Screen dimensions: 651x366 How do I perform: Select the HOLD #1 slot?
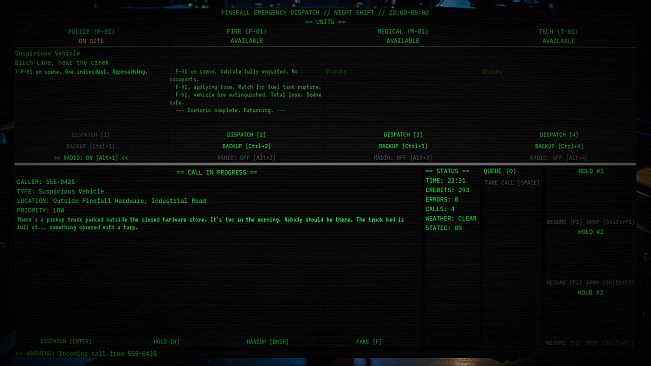click(x=590, y=171)
